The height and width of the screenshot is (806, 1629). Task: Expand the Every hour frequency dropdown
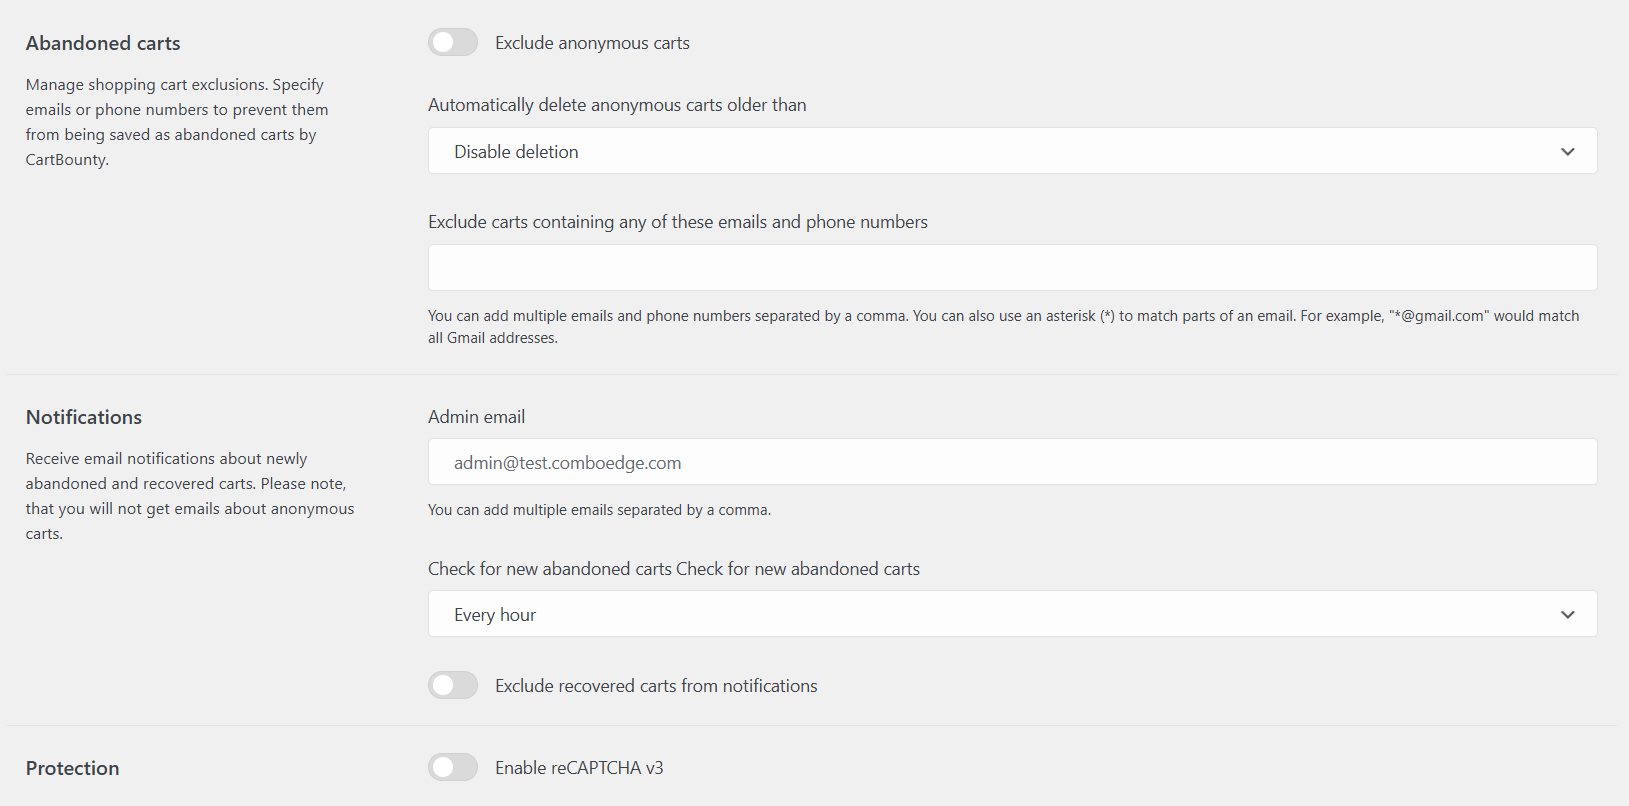(1011, 614)
